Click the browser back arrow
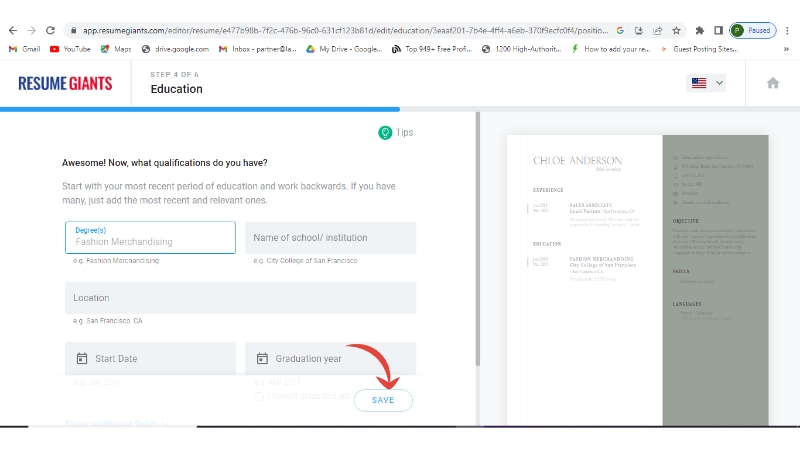 coord(11,31)
